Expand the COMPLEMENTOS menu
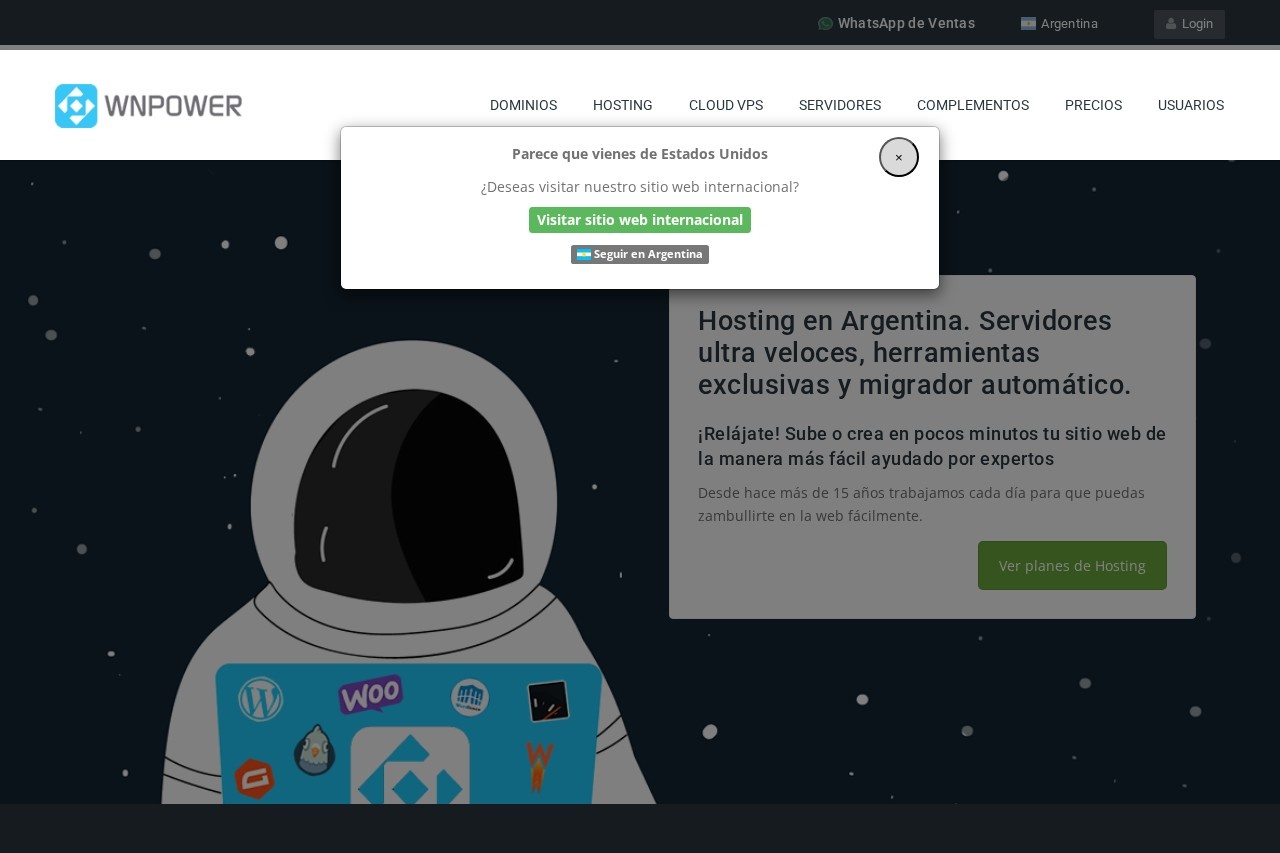This screenshot has height=853, width=1280. pos(972,105)
